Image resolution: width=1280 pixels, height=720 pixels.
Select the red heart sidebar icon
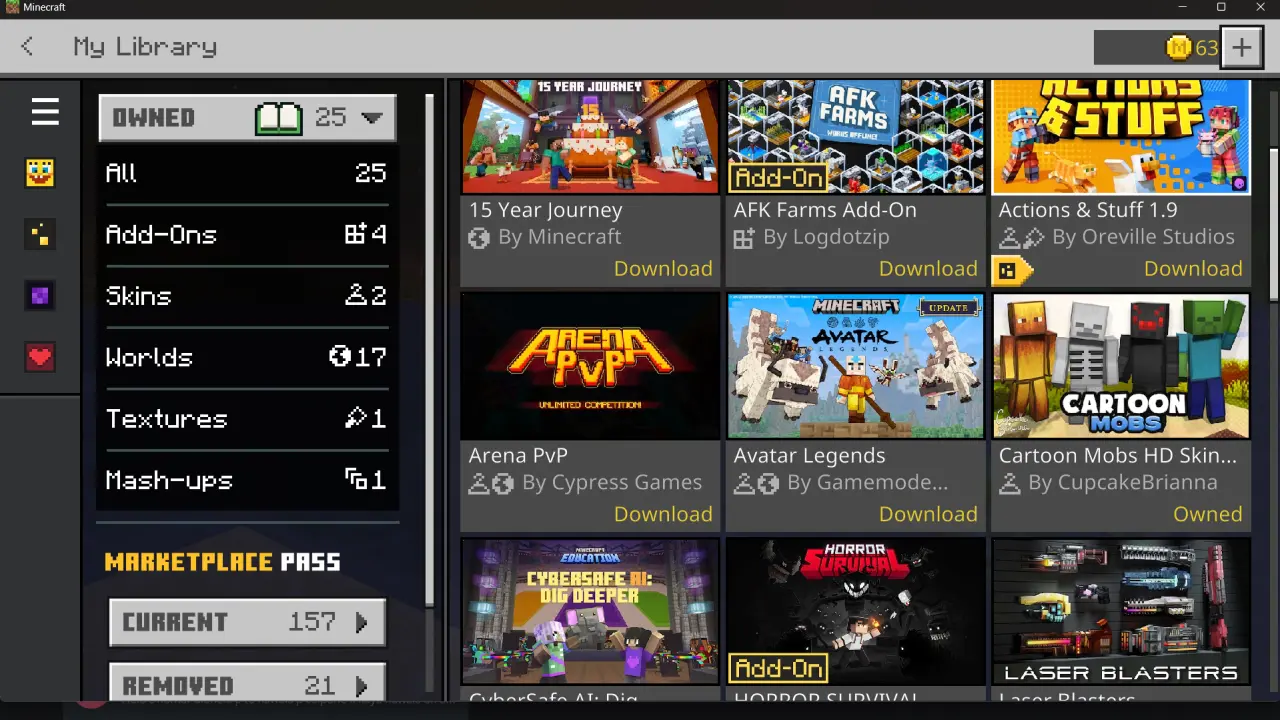[x=40, y=357]
